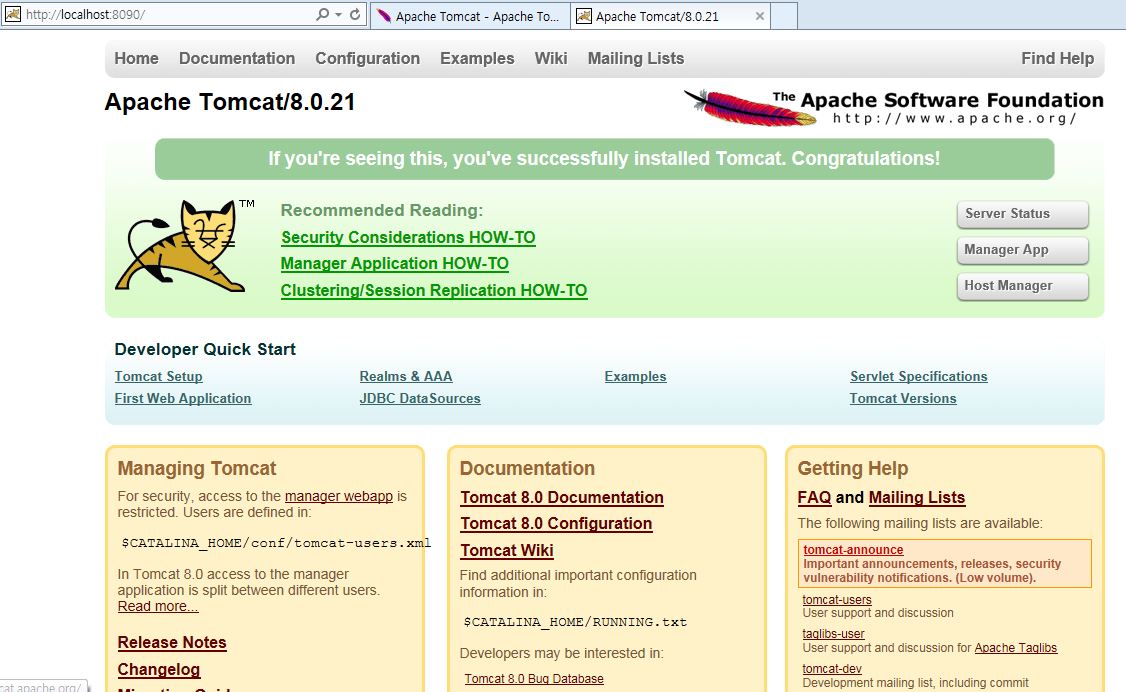The image size is (1126, 692).
Task: Open Manager Application HOW-TO link
Action: pyautogui.click(x=394, y=264)
